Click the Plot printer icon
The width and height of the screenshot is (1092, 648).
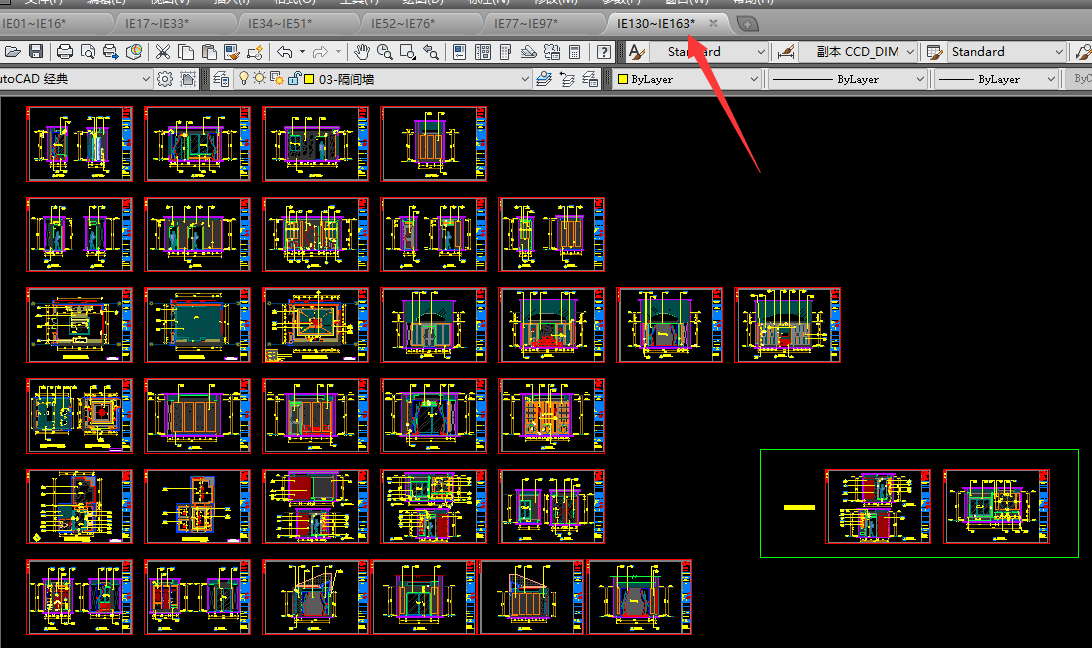(x=65, y=52)
